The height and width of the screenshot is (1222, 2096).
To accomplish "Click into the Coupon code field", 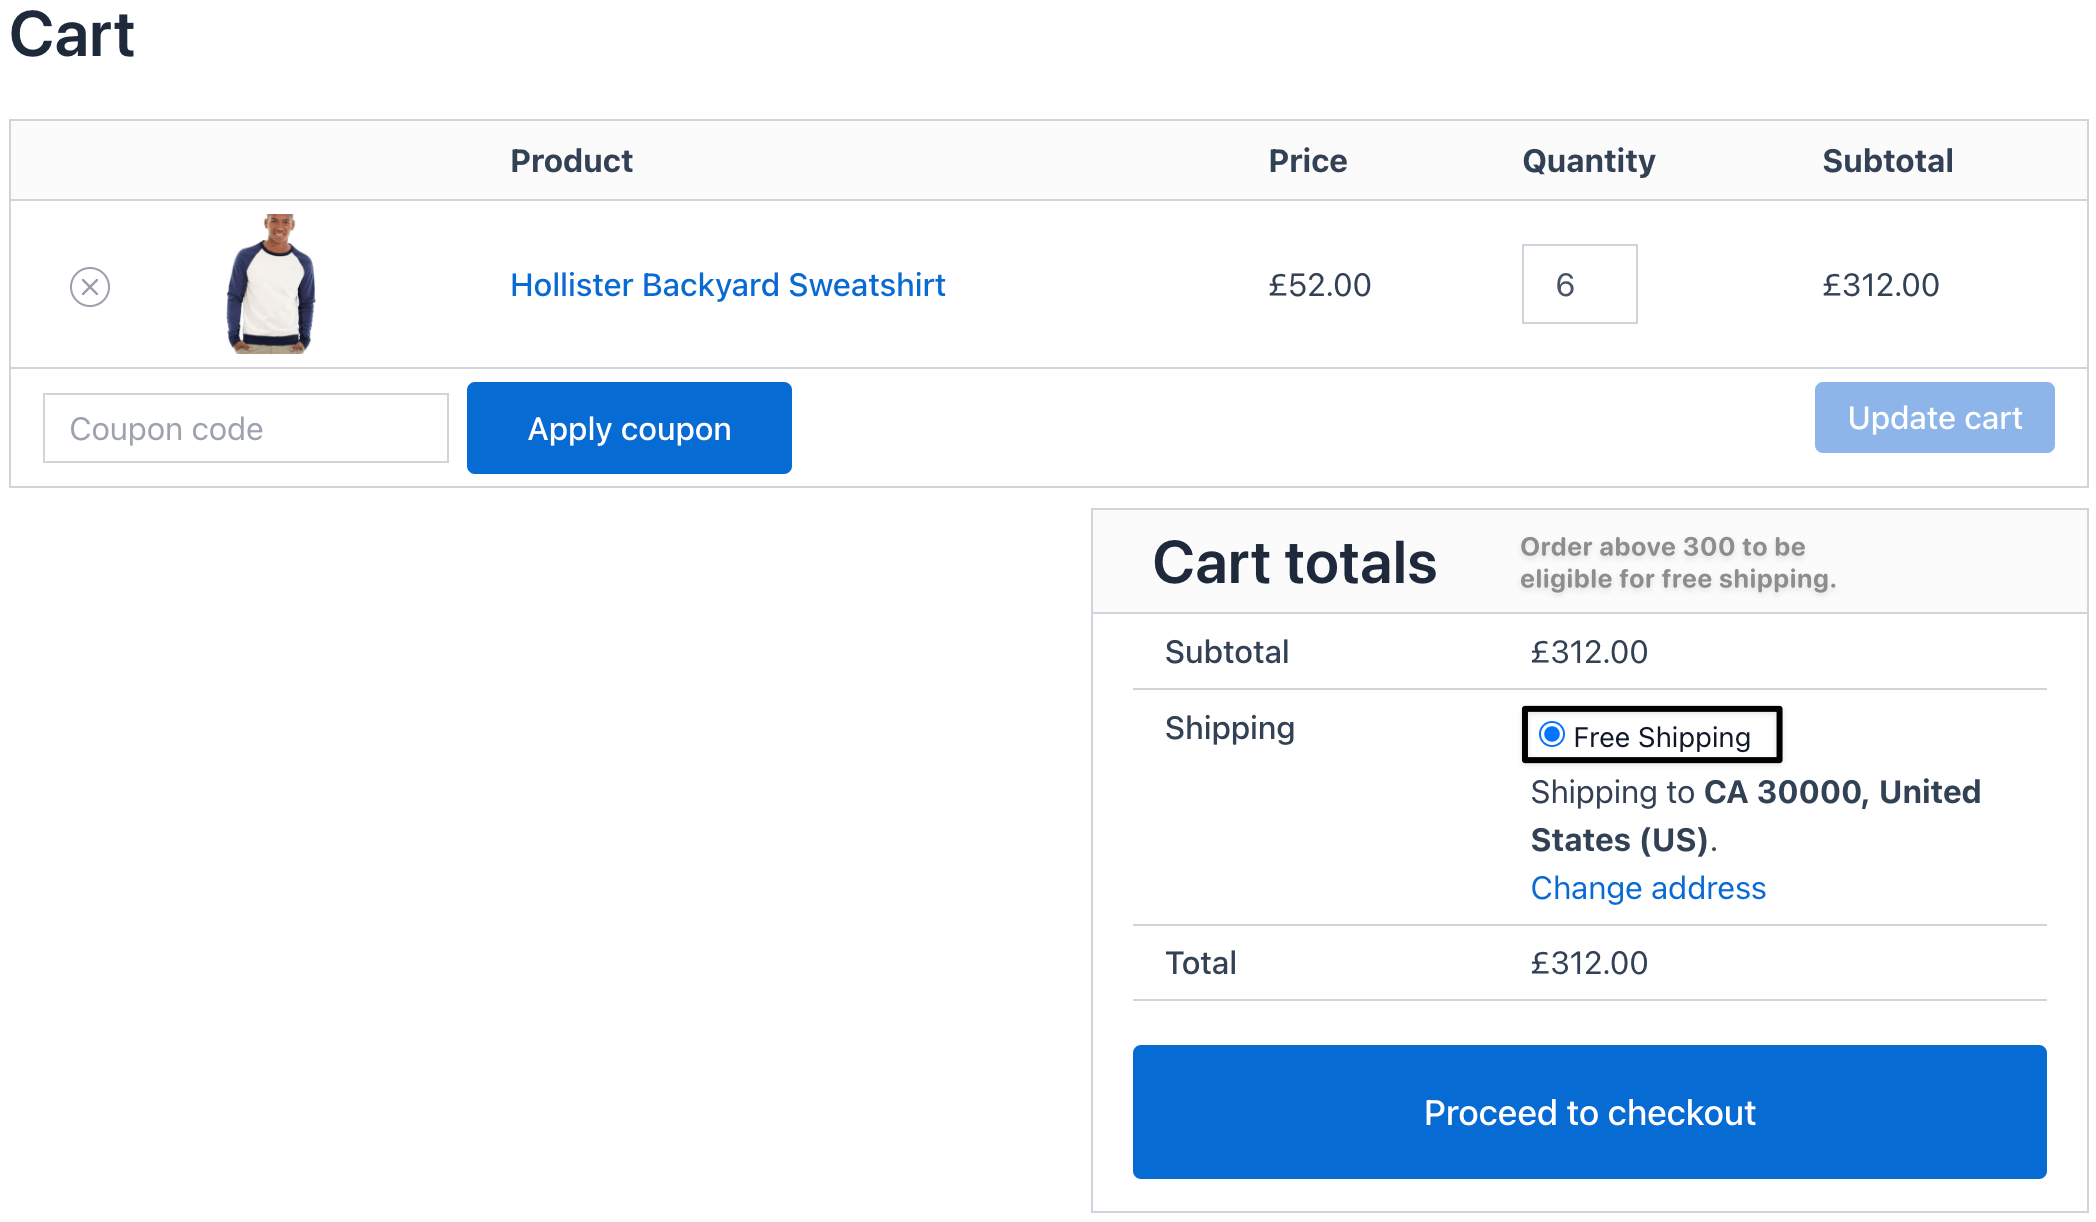I will tap(246, 429).
